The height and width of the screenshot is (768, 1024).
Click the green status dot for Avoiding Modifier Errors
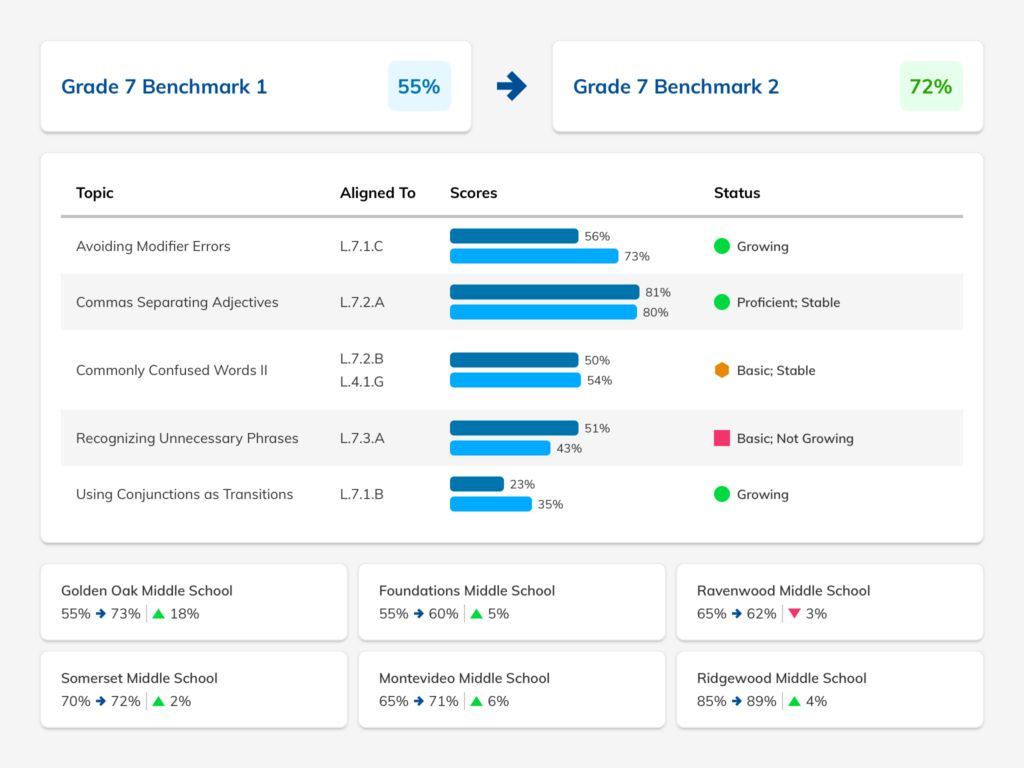click(722, 246)
